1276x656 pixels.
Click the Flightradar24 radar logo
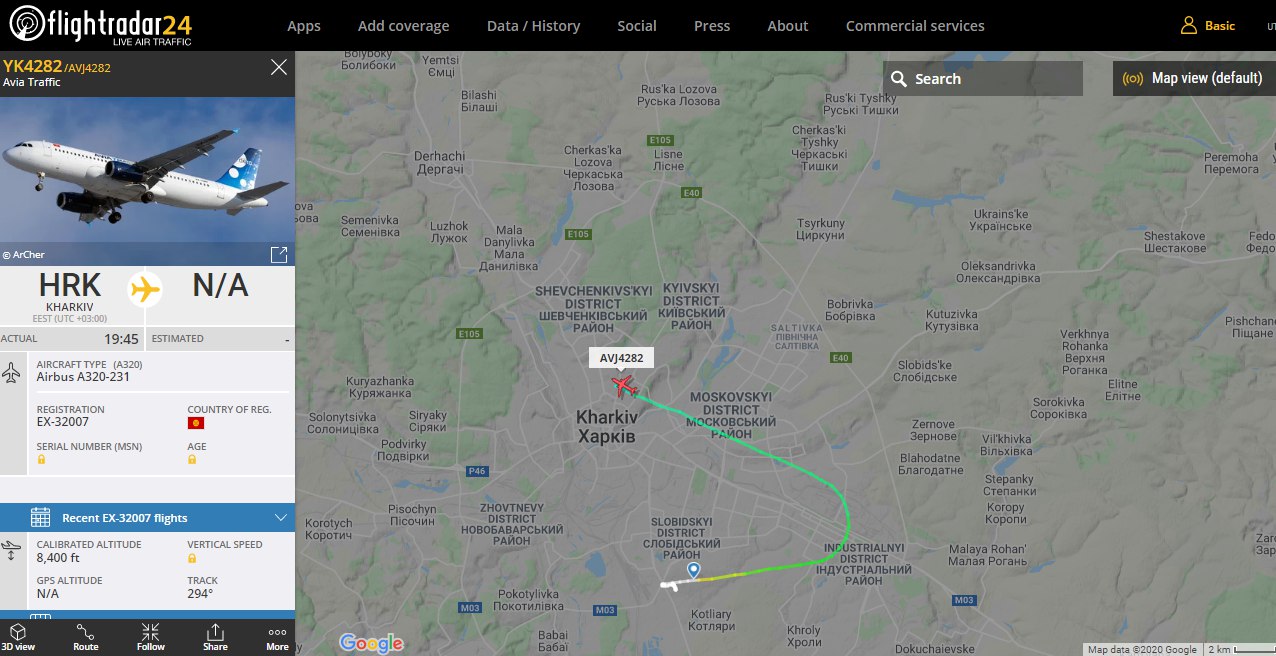point(27,25)
